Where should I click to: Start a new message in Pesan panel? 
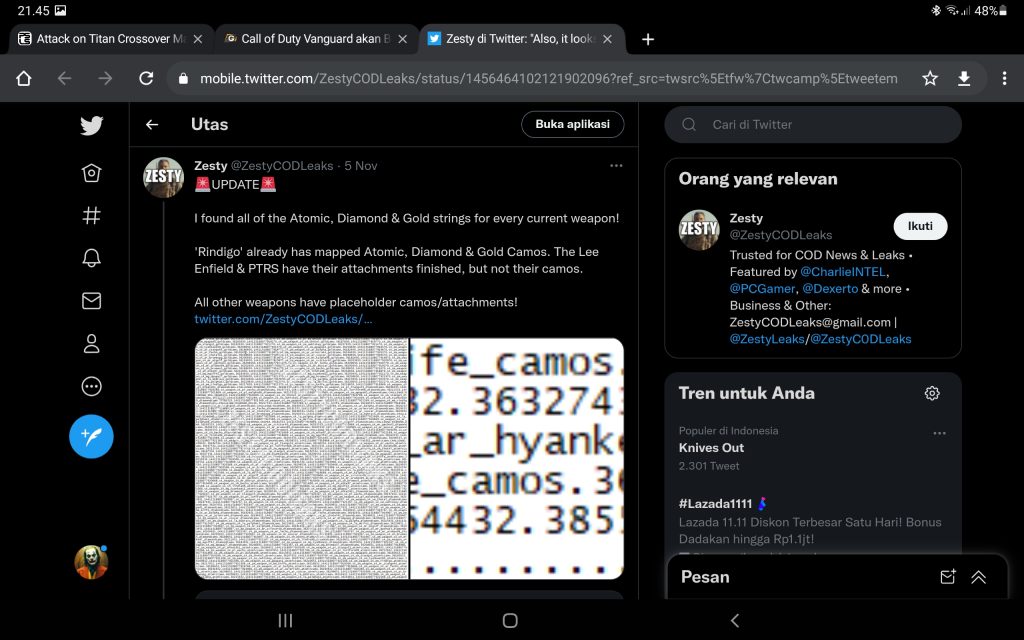click(948, 577)
